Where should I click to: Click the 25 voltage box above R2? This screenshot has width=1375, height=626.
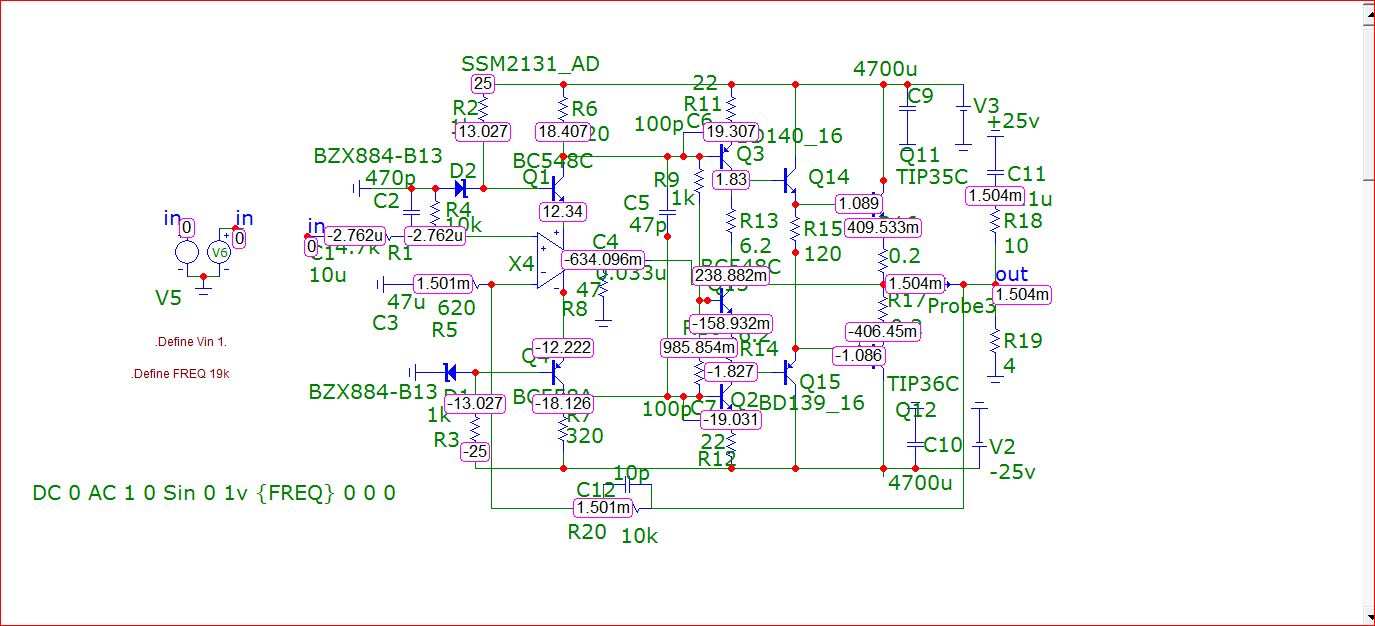tap(483, 84)
